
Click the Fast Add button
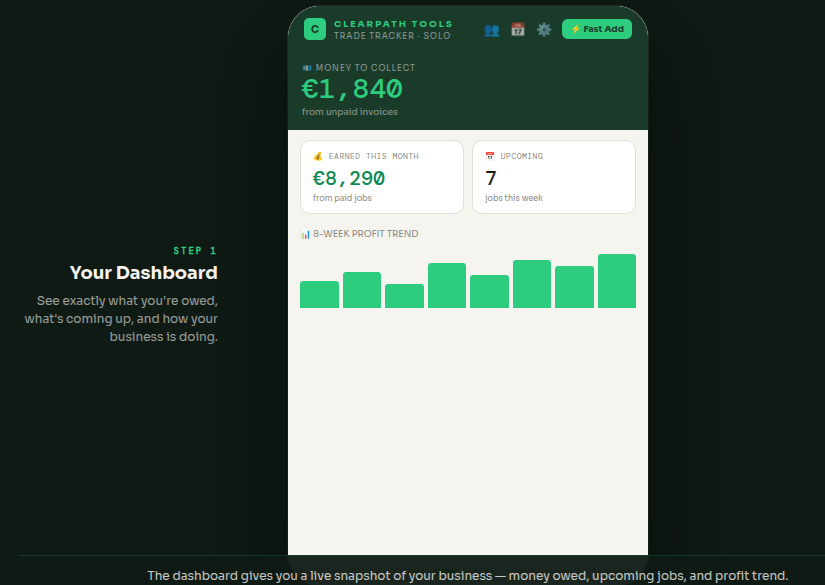pyautogui.click(x=597, y=29)
